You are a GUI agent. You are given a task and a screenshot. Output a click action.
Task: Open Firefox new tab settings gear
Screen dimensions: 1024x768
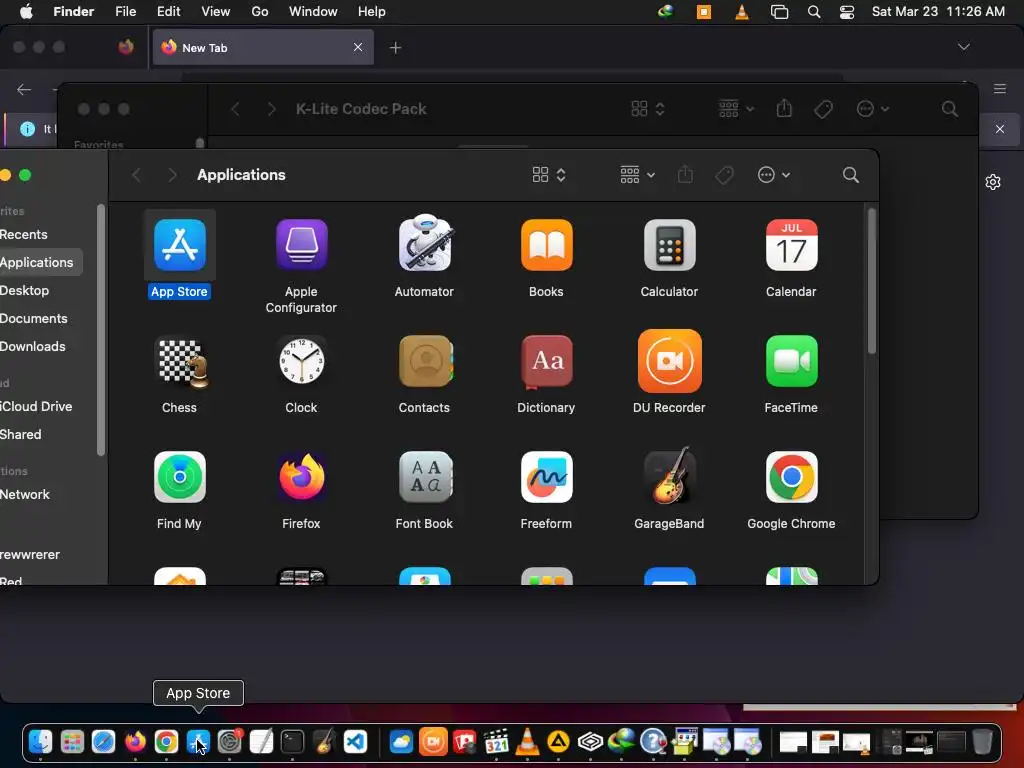993,182
